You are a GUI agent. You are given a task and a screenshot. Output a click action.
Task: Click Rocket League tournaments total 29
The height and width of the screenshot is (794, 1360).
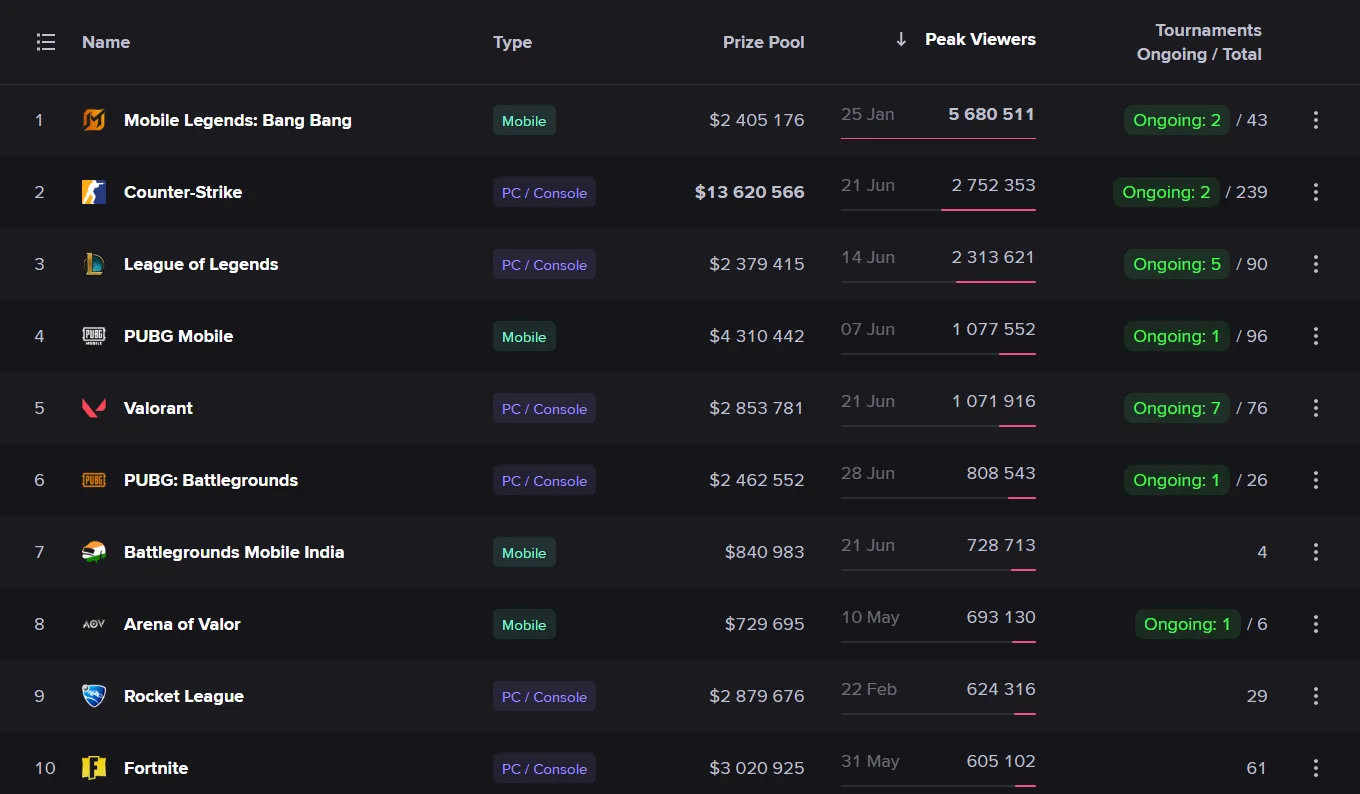[1257, 696]
